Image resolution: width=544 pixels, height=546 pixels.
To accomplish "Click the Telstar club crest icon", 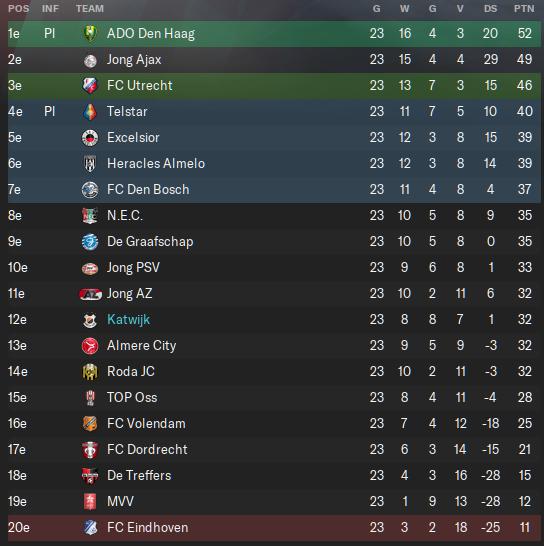I will 90,112.
